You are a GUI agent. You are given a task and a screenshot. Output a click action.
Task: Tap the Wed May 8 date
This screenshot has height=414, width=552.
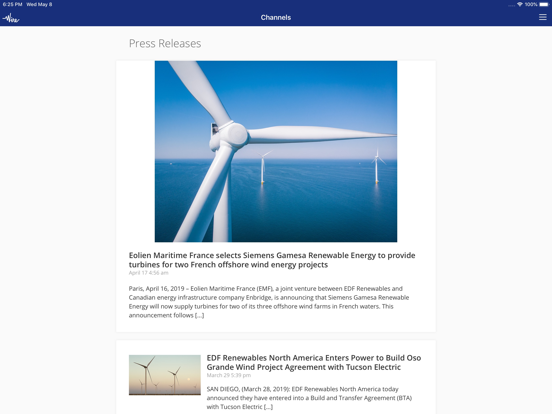click(x=39, y=4)
